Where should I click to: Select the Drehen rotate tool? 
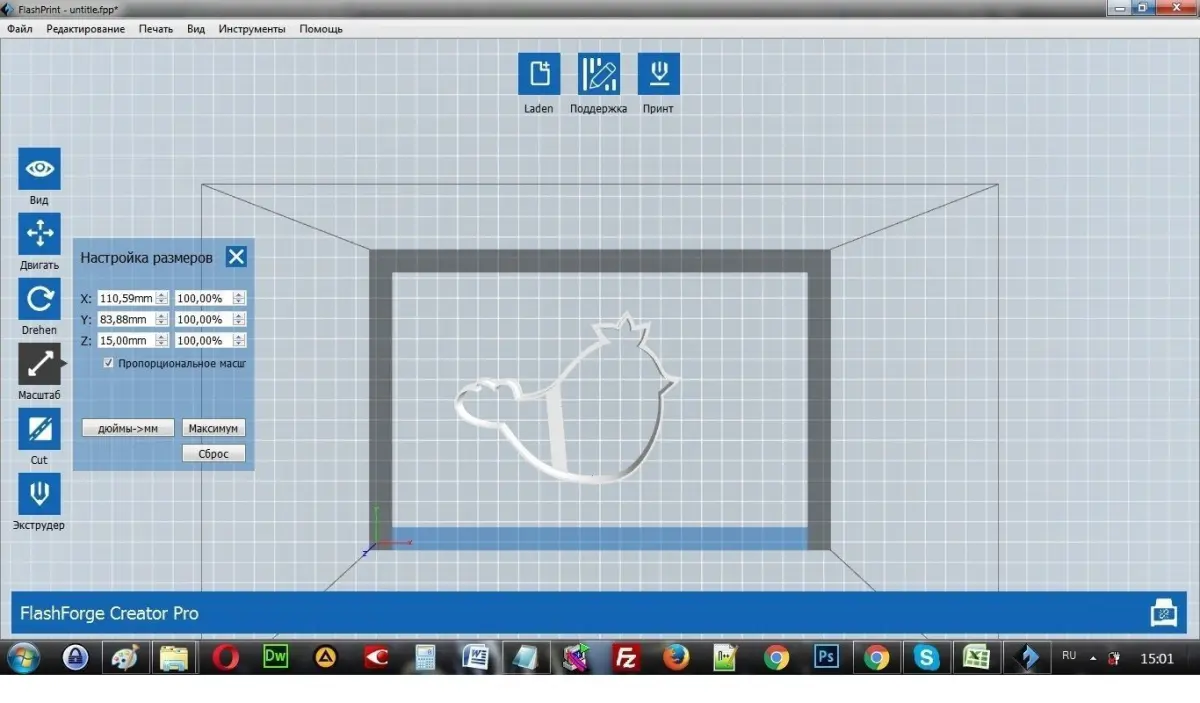[40, 299]
